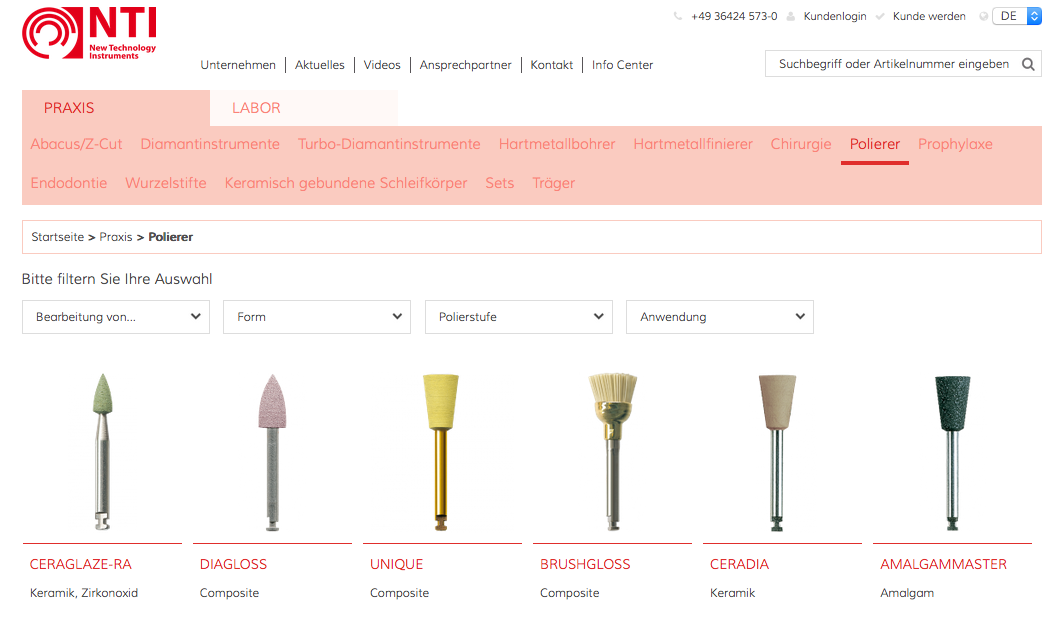Click the Keramik text under CERADIA

[x=732, y=593]
